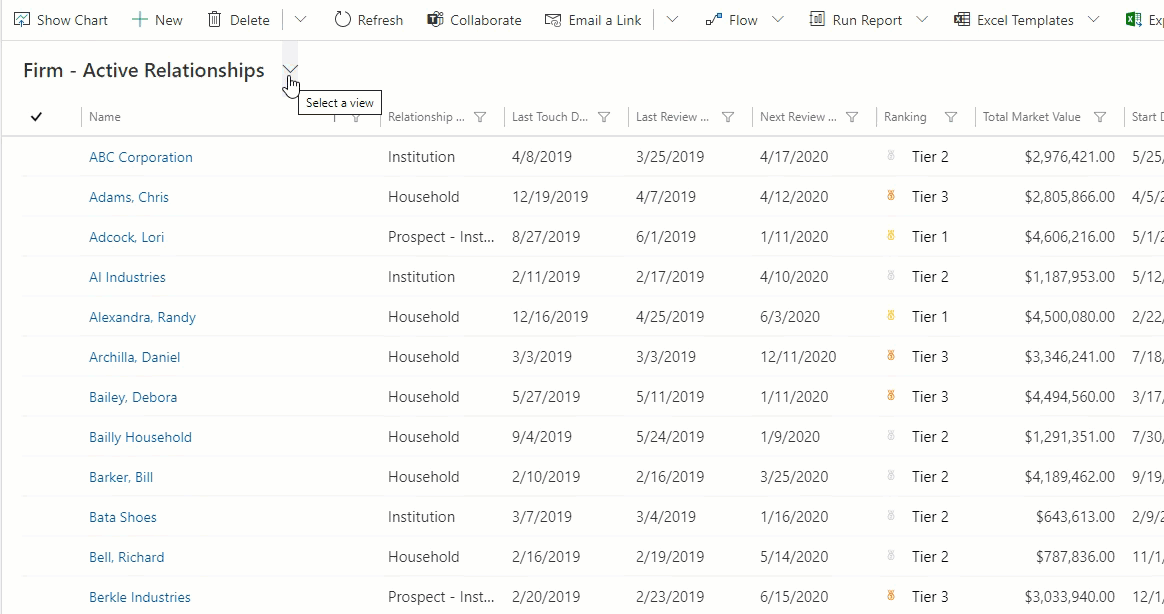
Task: Filter the Total Market Value column
Action: click(1100, 117)
